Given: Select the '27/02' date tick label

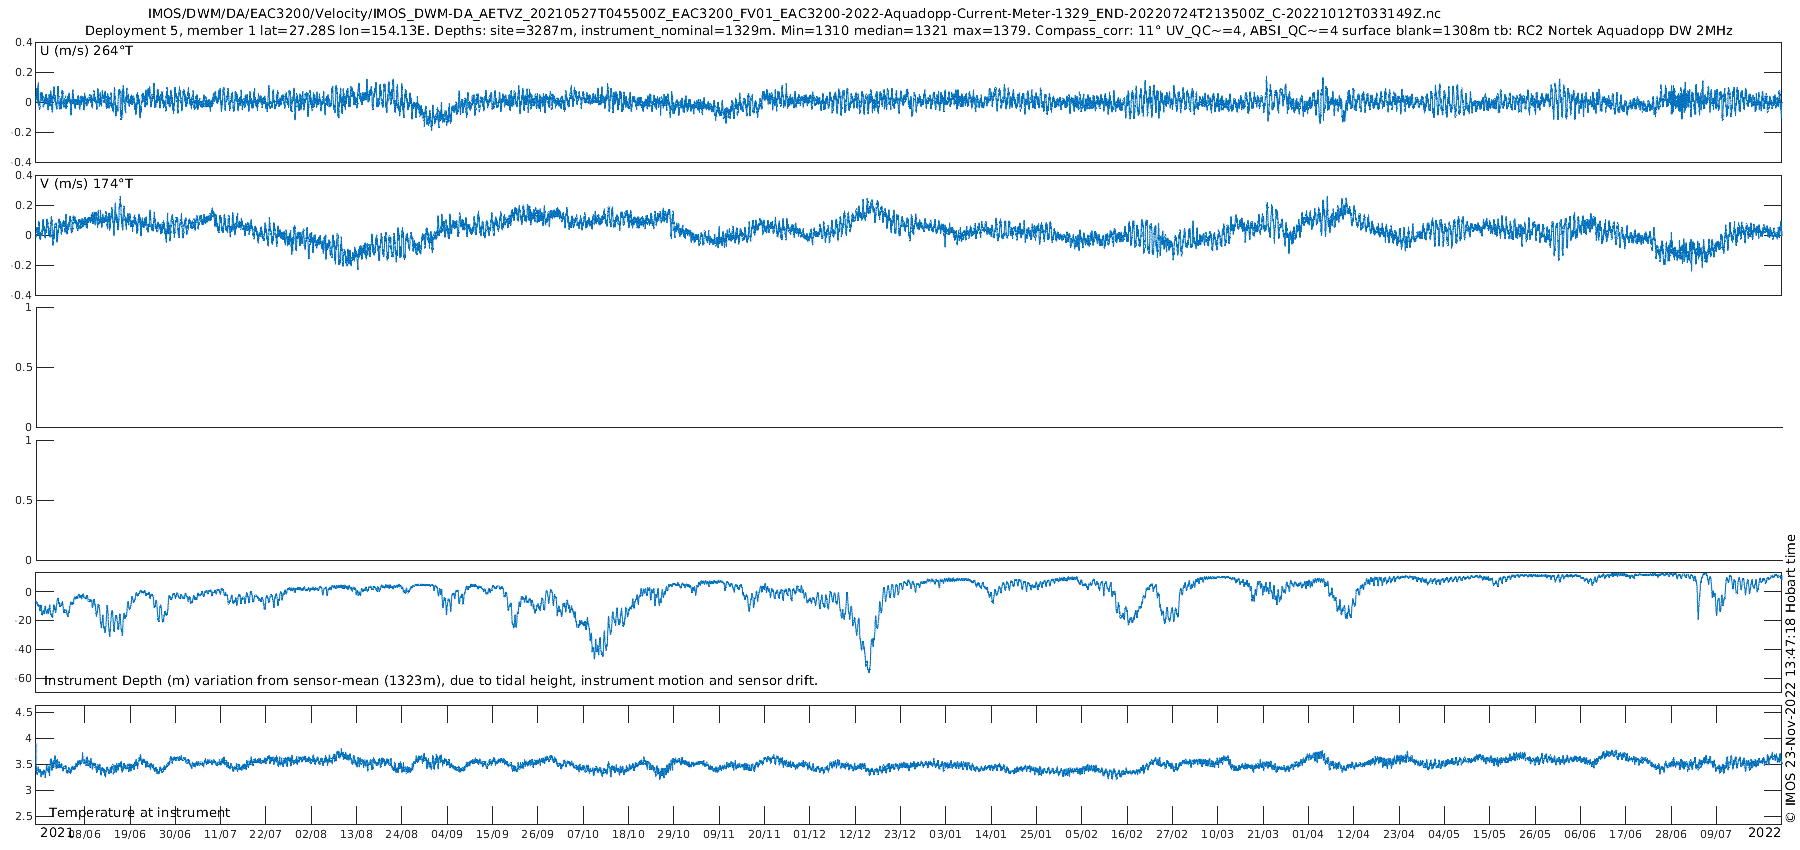Looking at the screenshot, I should click(1172, 834).
